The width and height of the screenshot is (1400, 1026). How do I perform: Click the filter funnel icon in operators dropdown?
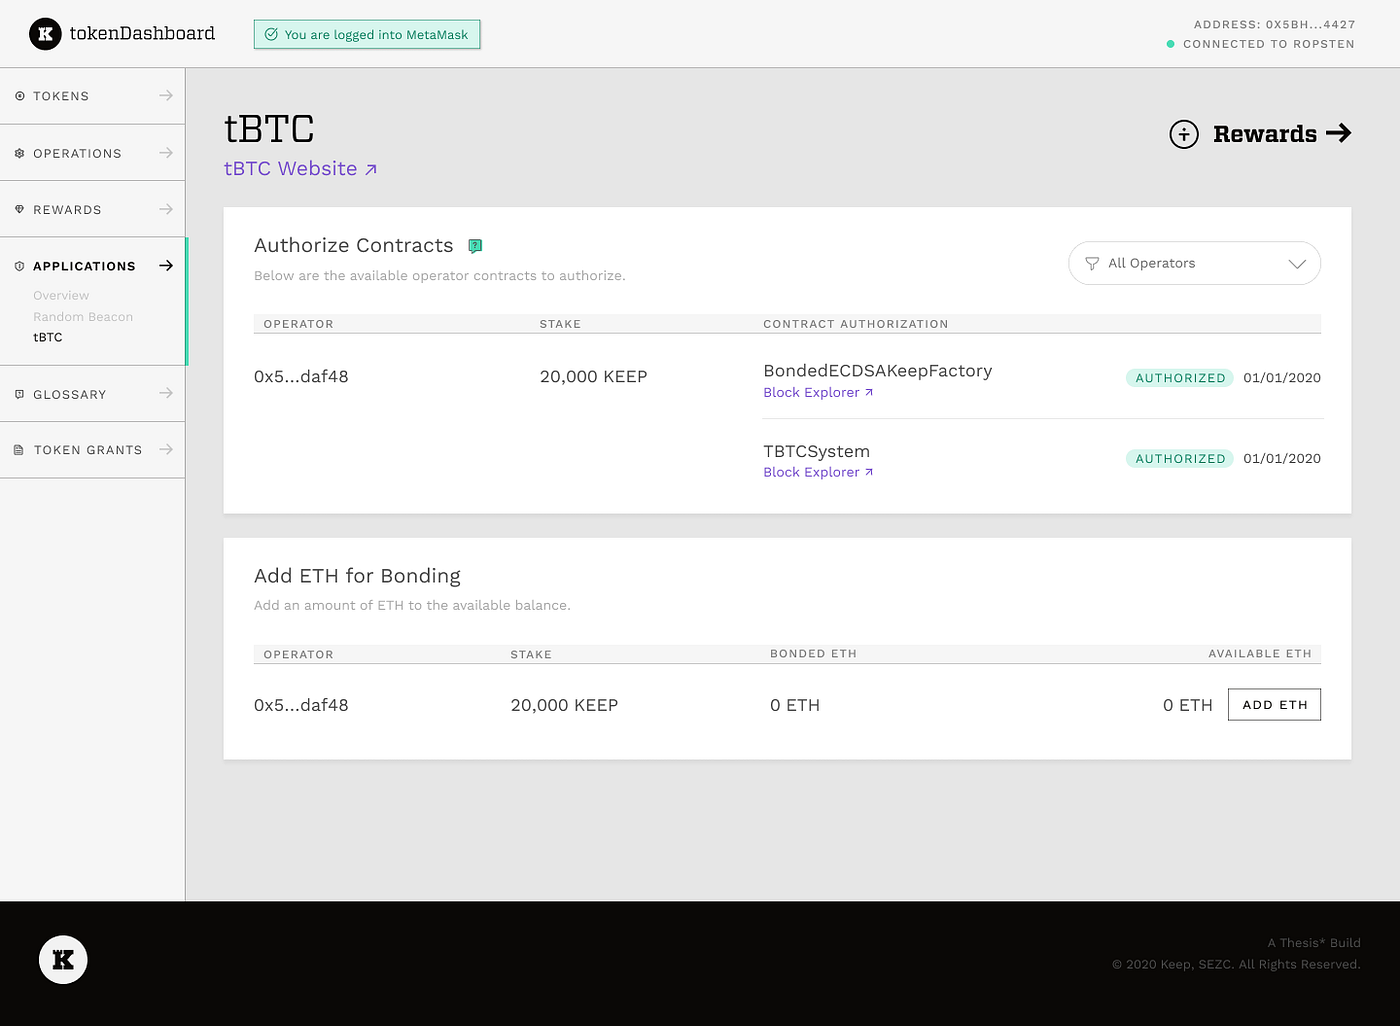pyautogui.click(x=1092, y=264)
